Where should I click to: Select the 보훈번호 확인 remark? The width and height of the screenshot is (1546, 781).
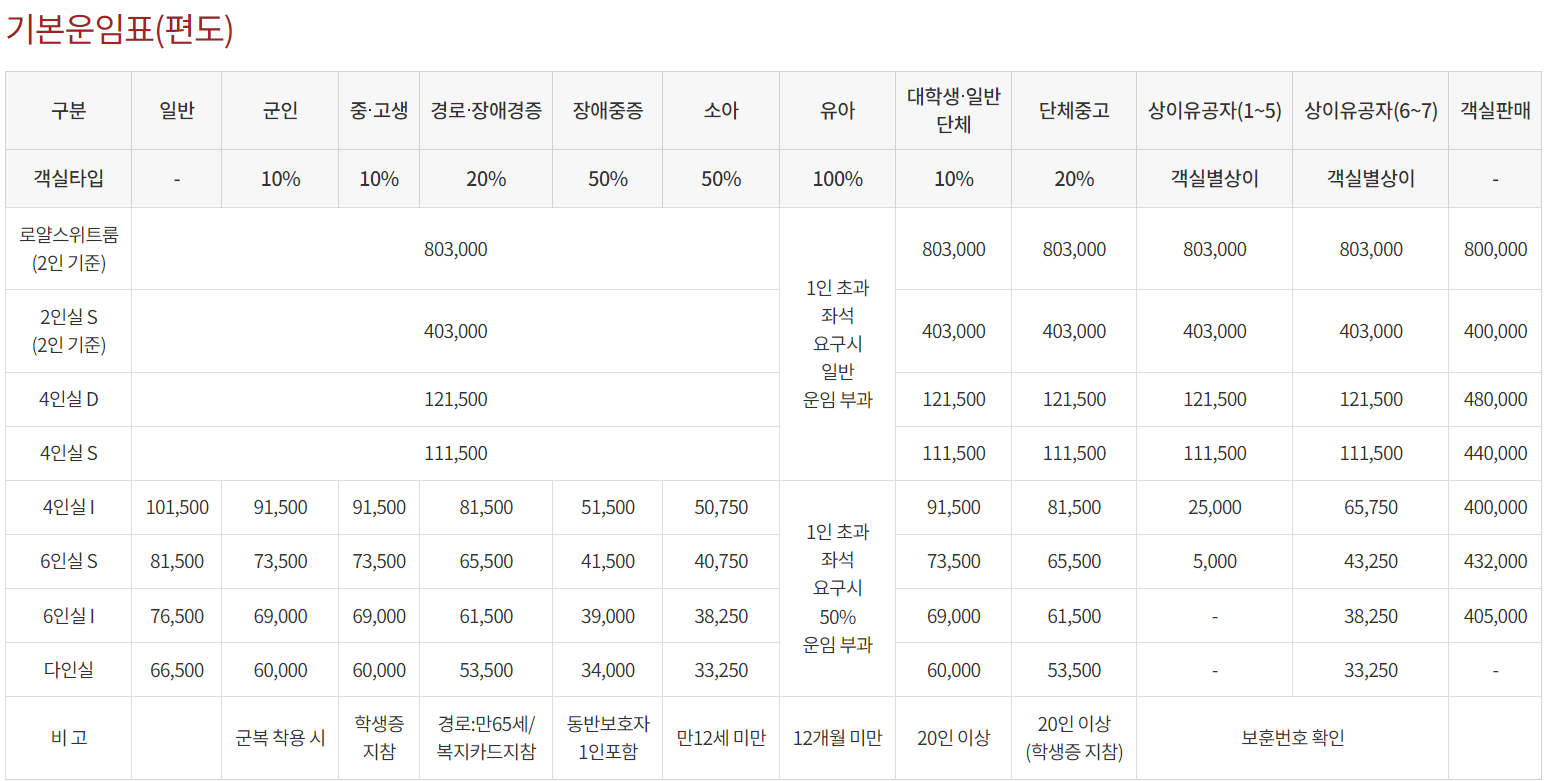pyautogui.click(x=1292, y=738)
